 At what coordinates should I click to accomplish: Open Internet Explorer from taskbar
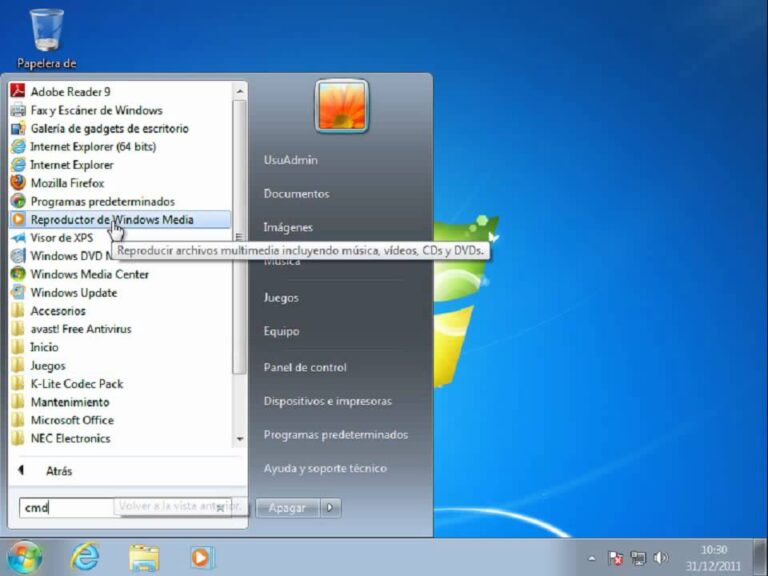pos(84,557)
